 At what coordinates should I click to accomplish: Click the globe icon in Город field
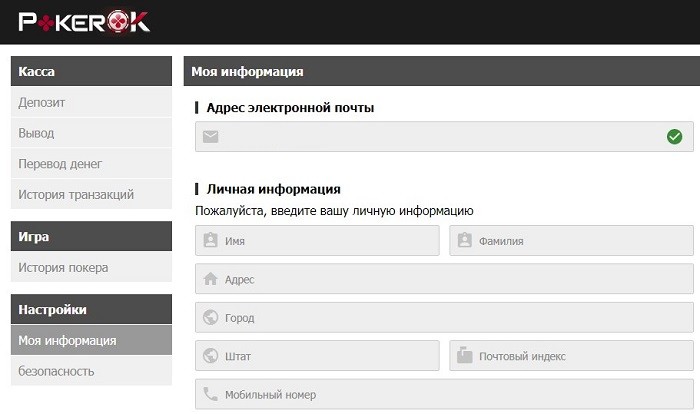[x=210, y=318]
